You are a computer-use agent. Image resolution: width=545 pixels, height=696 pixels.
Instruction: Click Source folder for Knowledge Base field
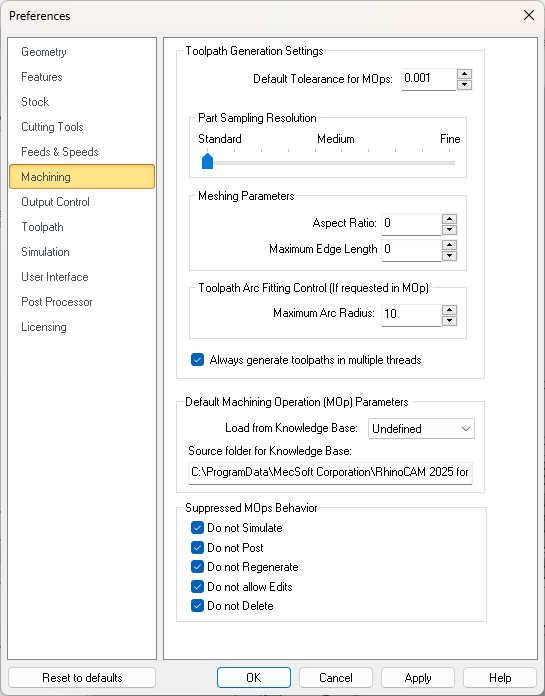coord(330,472)
